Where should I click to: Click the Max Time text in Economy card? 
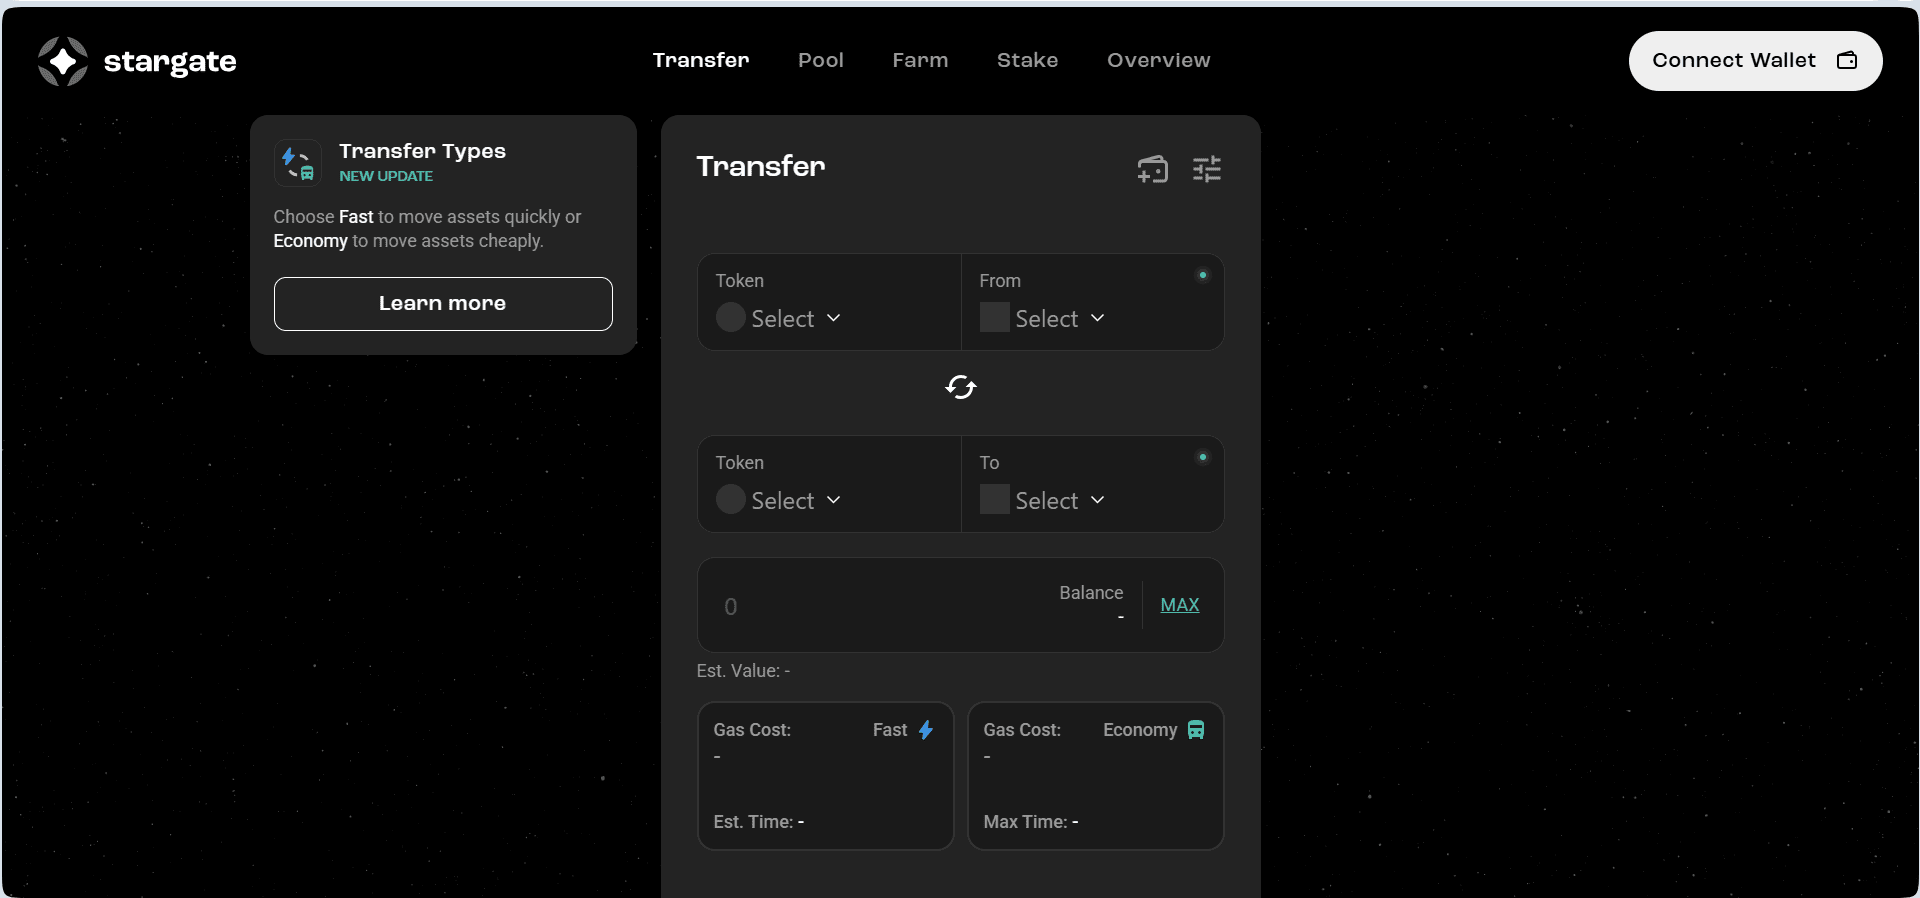[x=1031, y=822]
